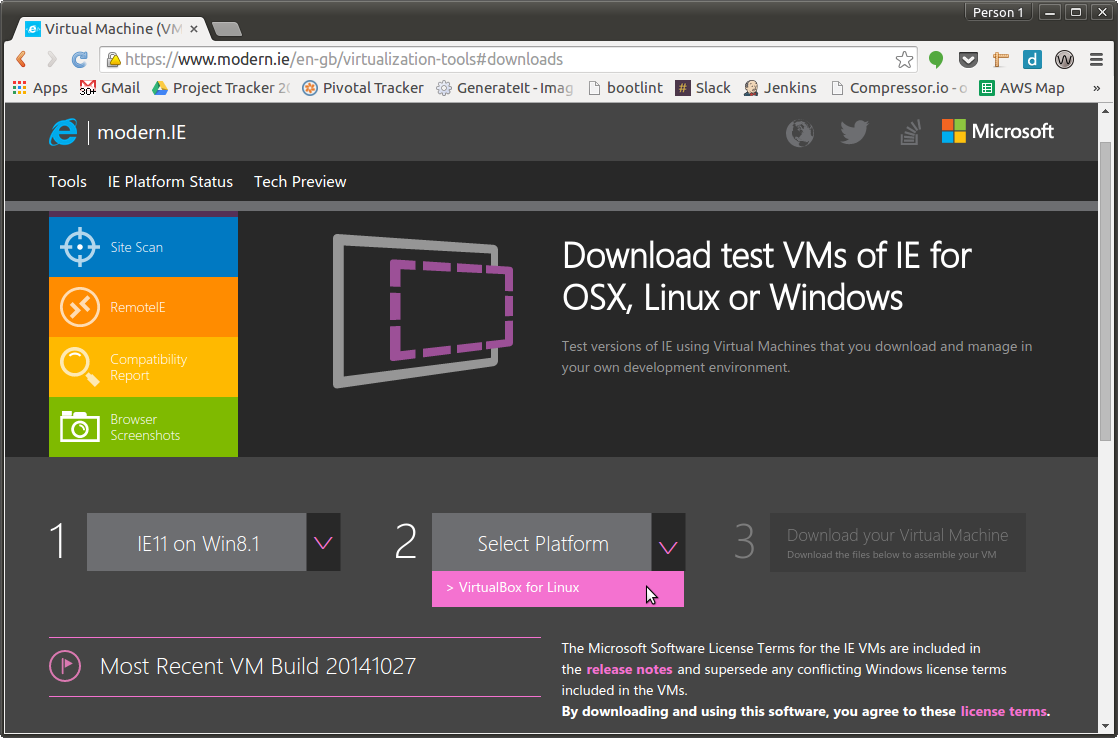Open the Jenkins bookmark

(779, 88)
